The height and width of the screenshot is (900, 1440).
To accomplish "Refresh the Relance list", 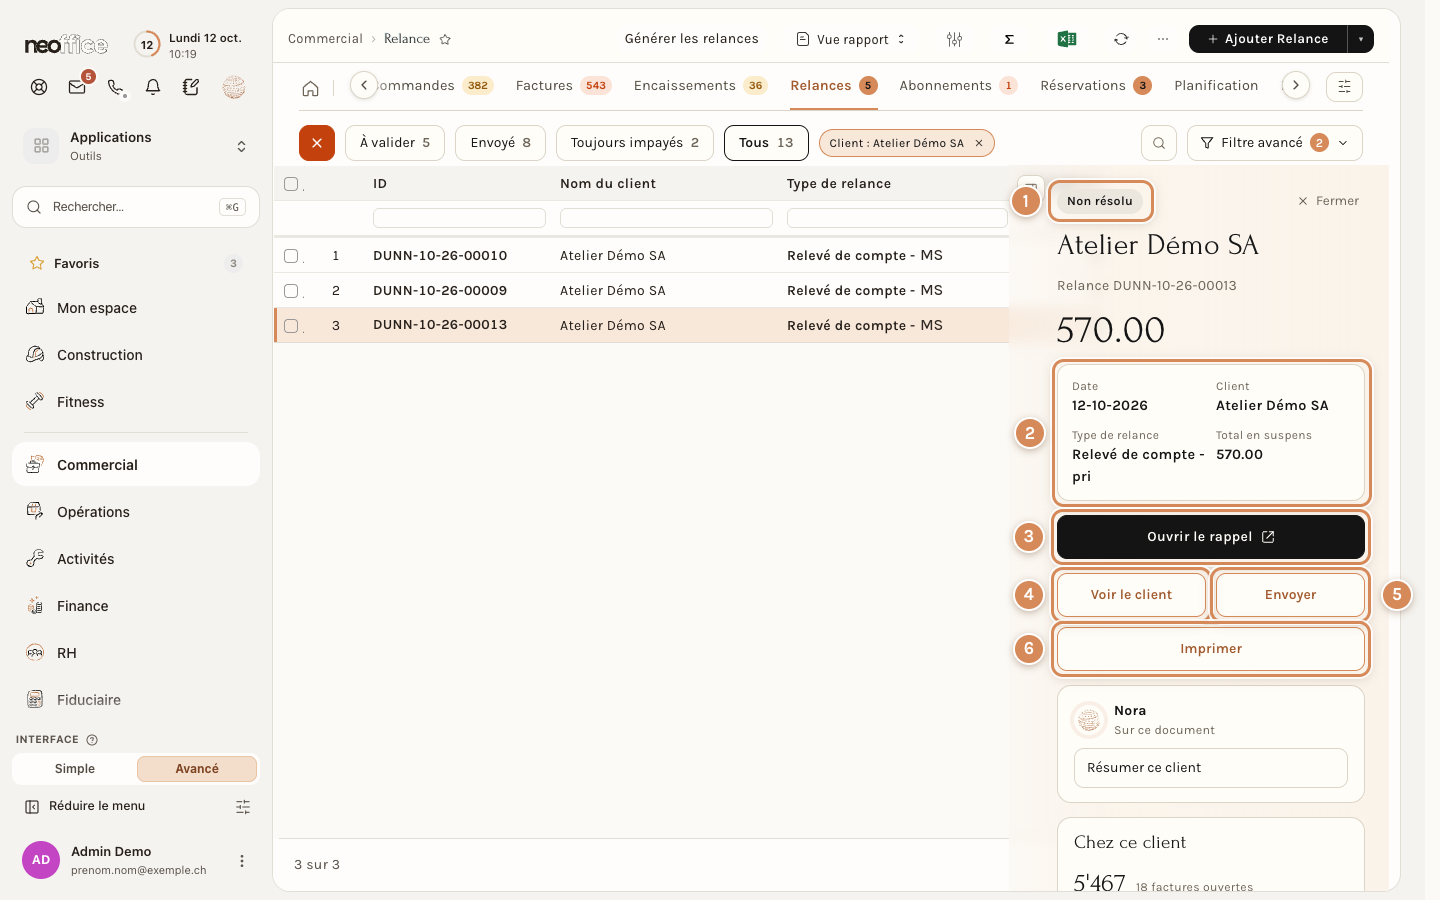I will click(x=1121, y=39).
